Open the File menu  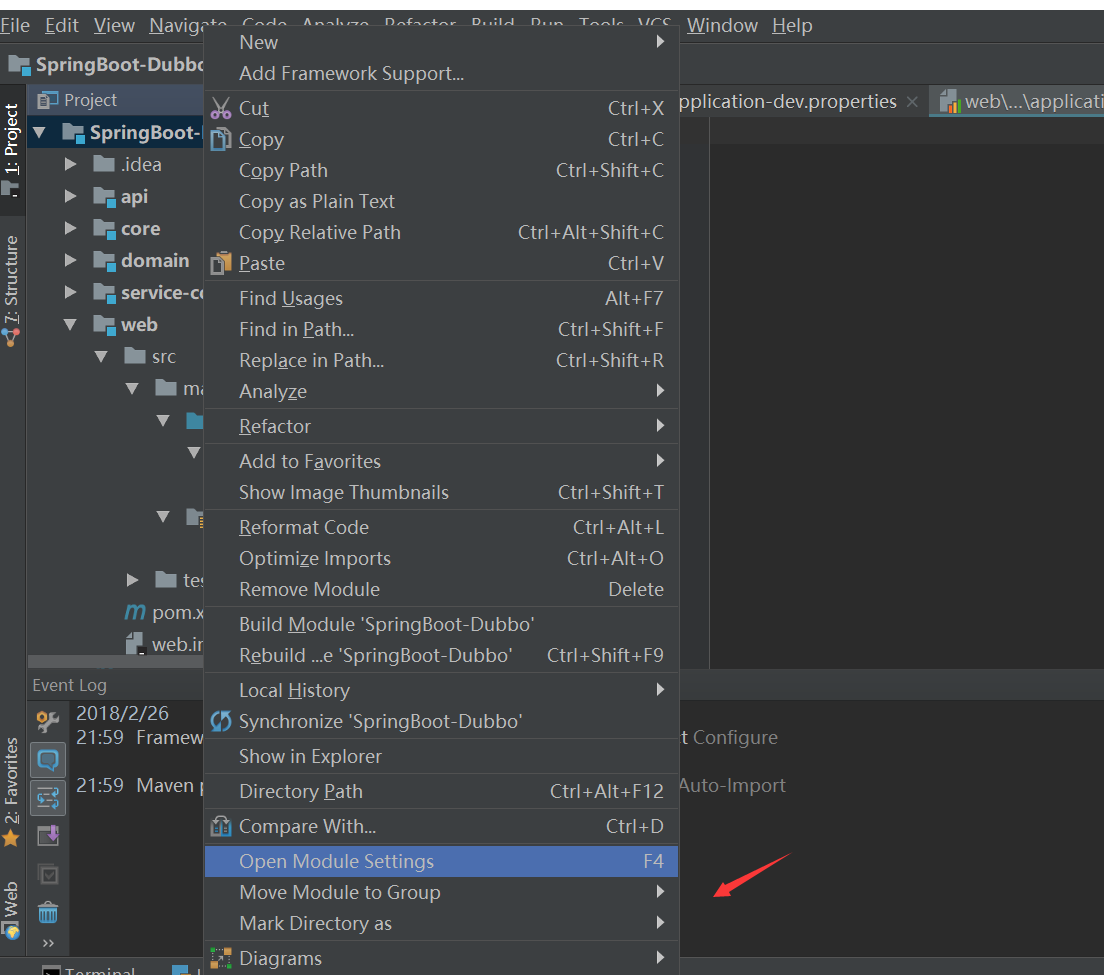tap(16, 25)
